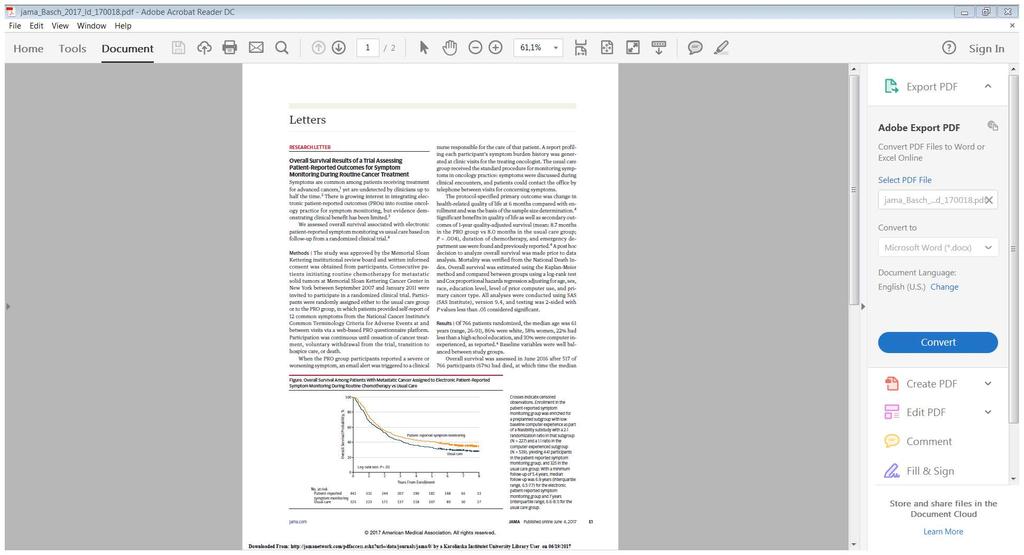
Task: Click the Fill & Sign pen icon
Action: click(891, 470)
